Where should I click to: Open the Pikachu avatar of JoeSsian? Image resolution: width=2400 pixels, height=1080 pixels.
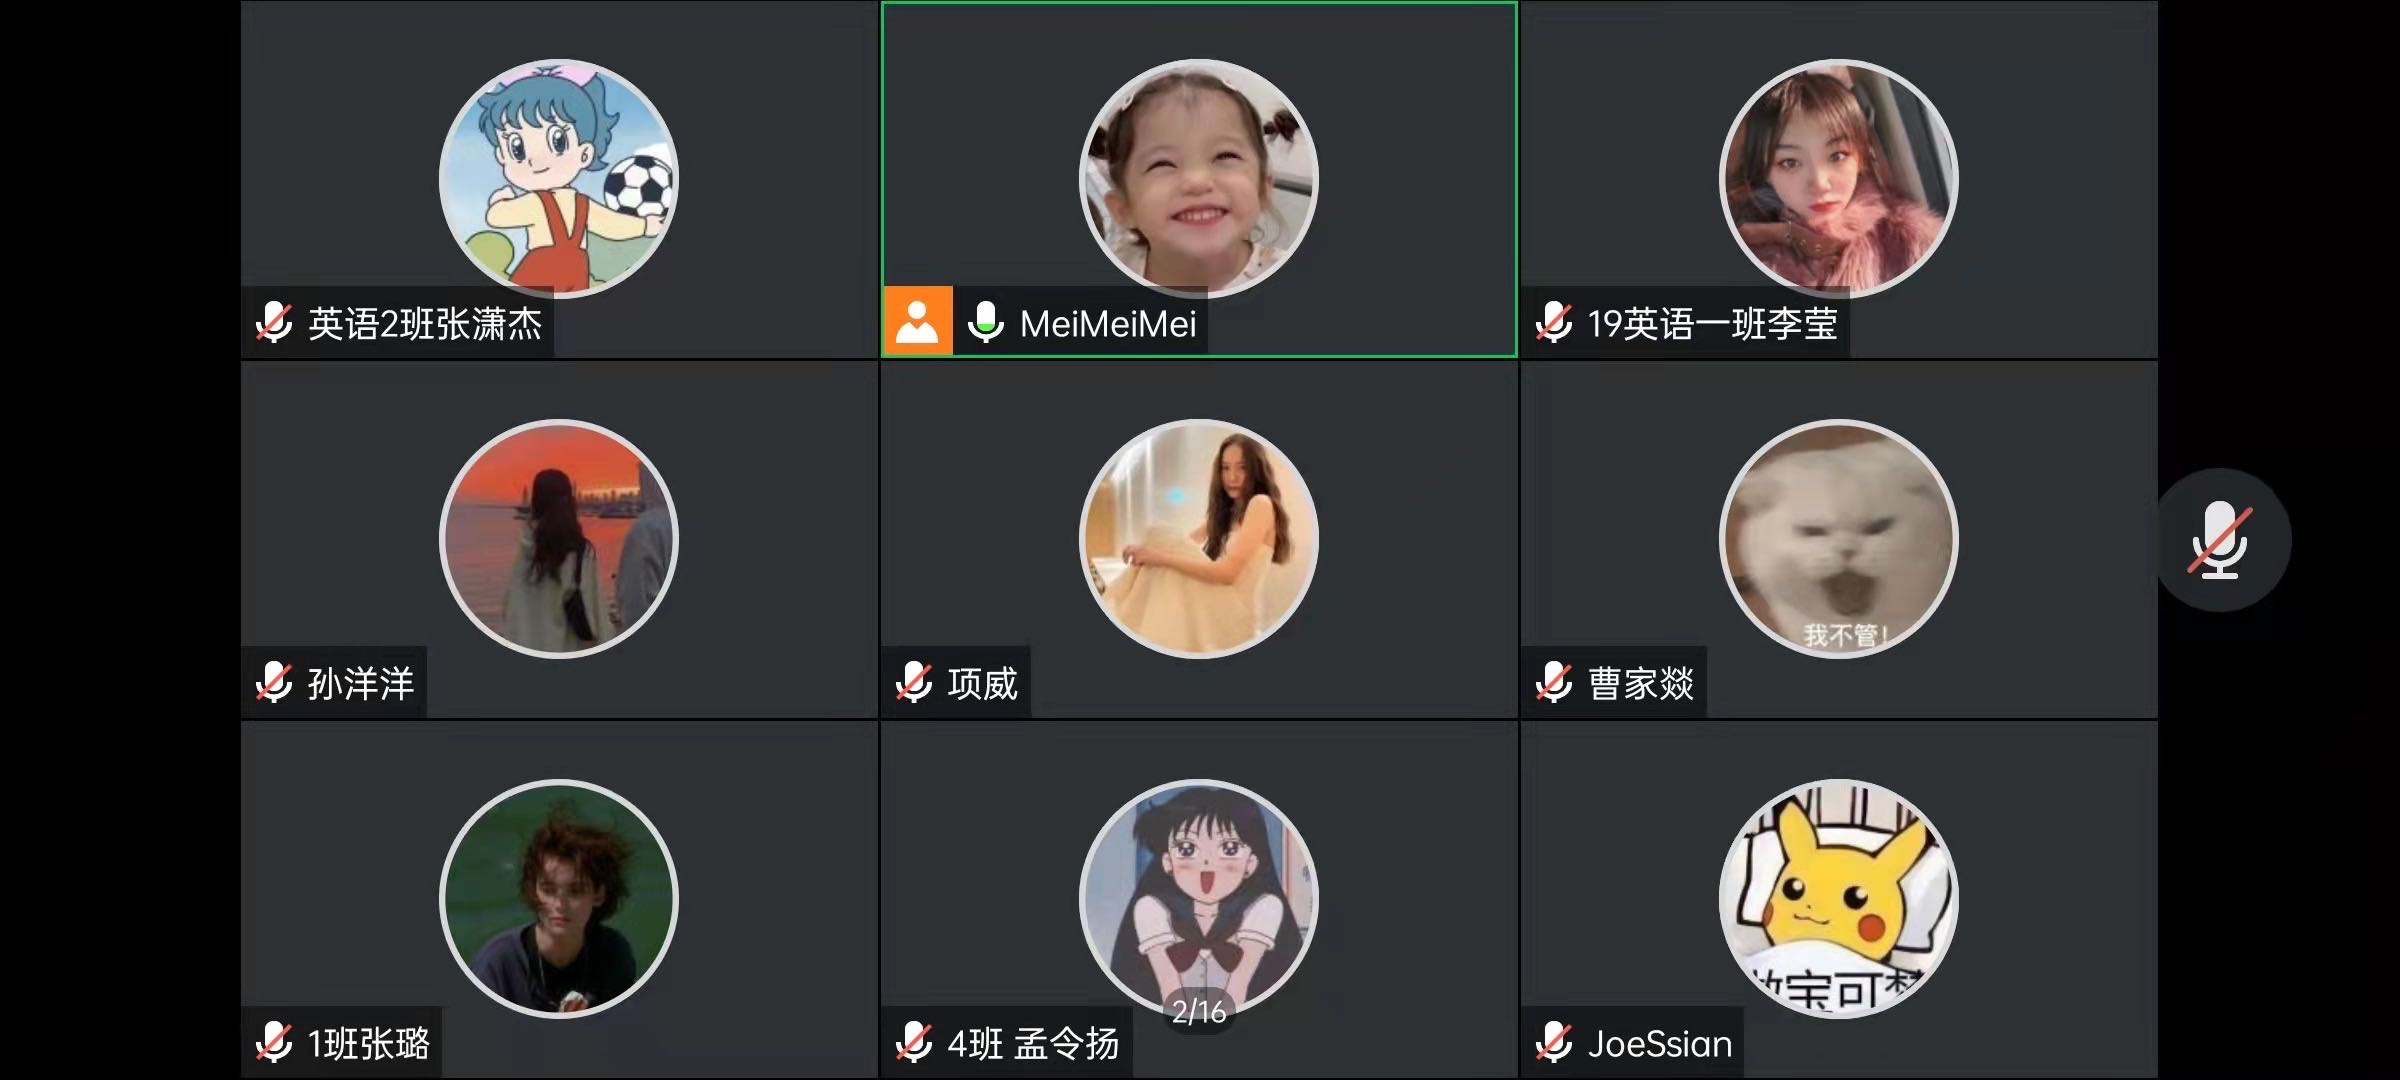[x=1839, y=898]
